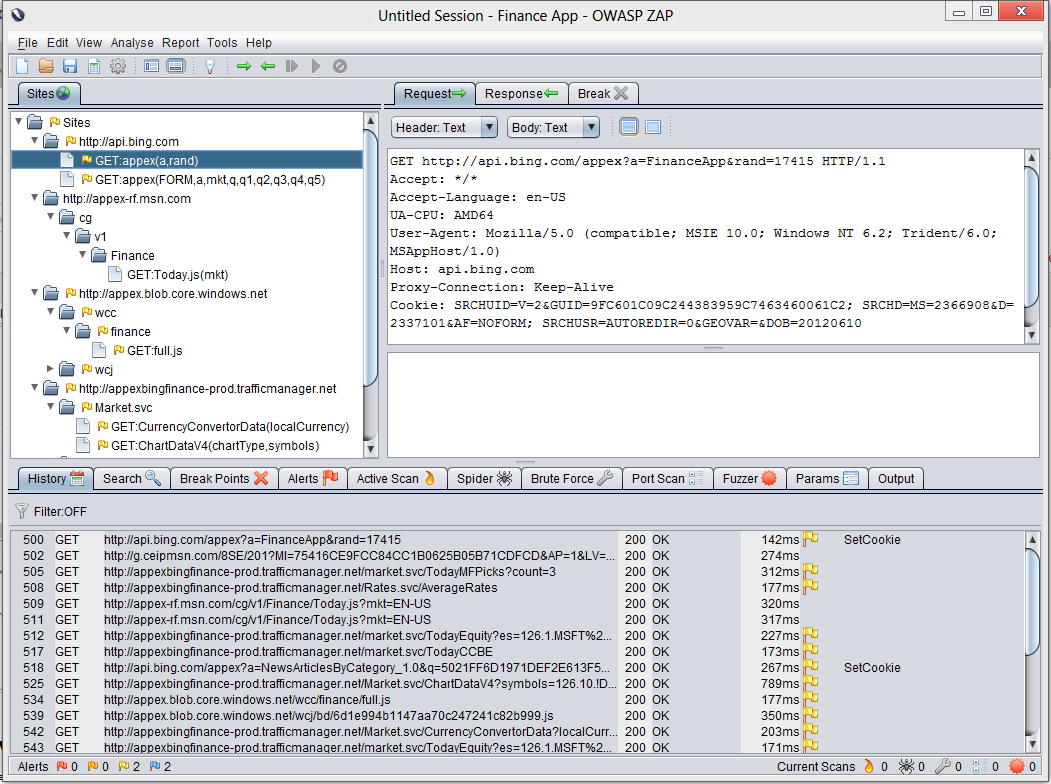Click the step icon in the toolbar
This screenshot has height=784, width=1051.
click(292, 66)
